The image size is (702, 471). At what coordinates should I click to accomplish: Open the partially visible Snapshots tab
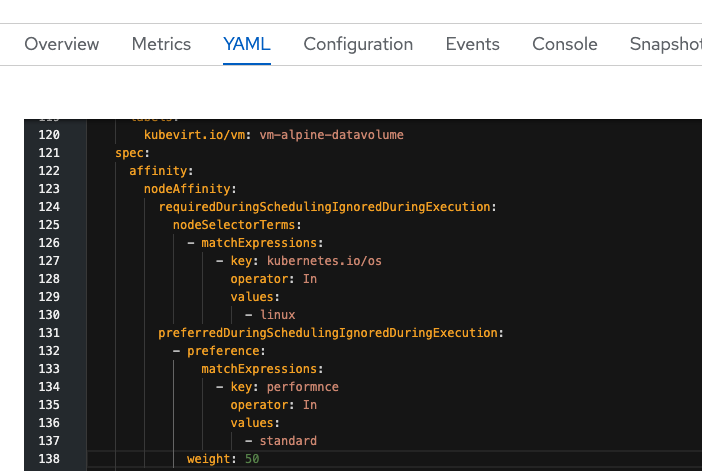click(665, 44)
